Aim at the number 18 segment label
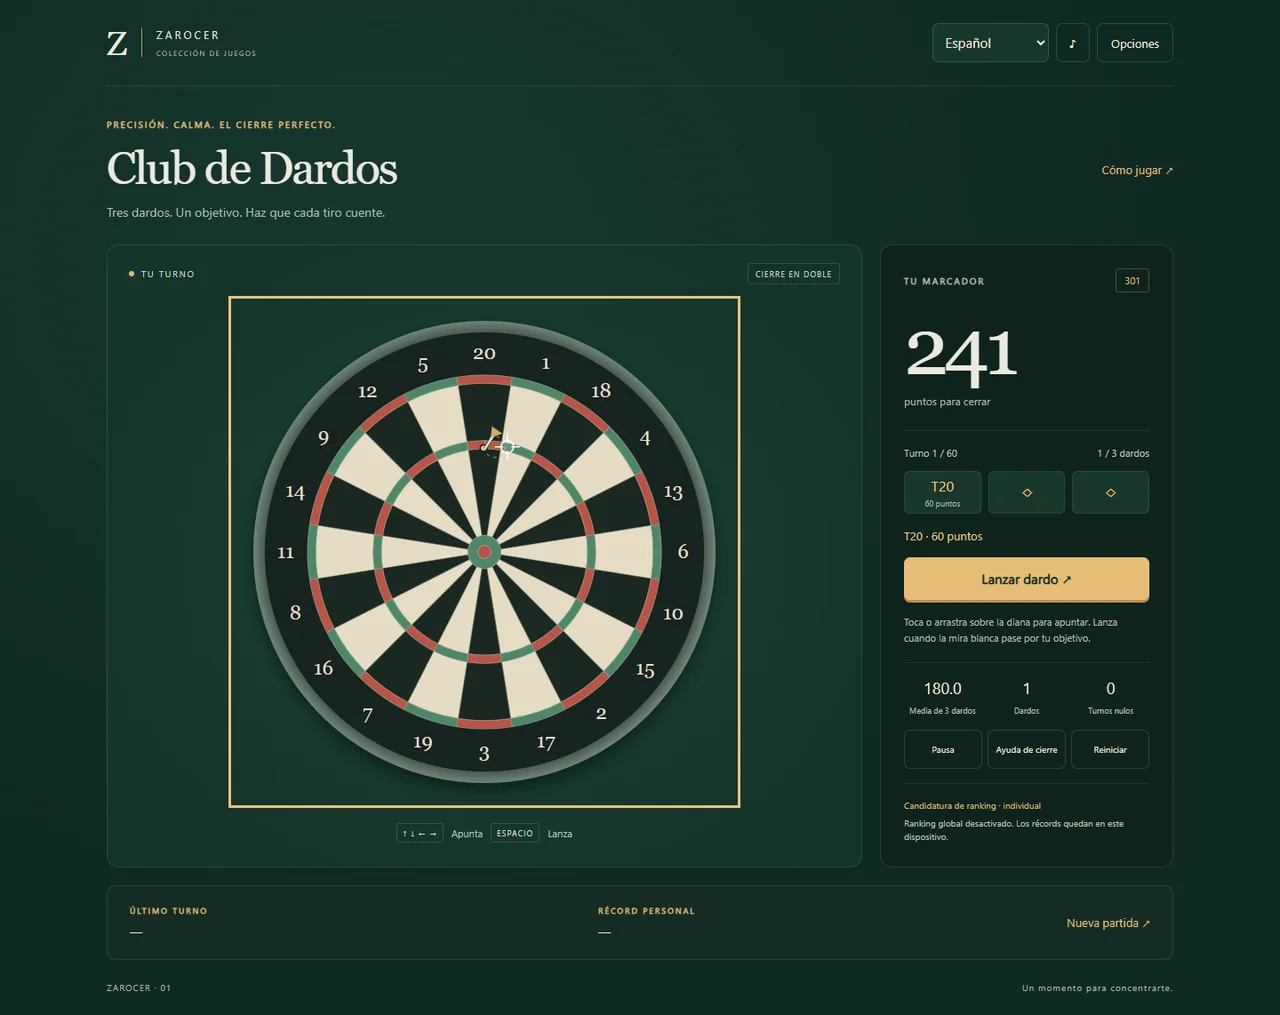The image size is (1280, 1015). (x=601, y=390)
